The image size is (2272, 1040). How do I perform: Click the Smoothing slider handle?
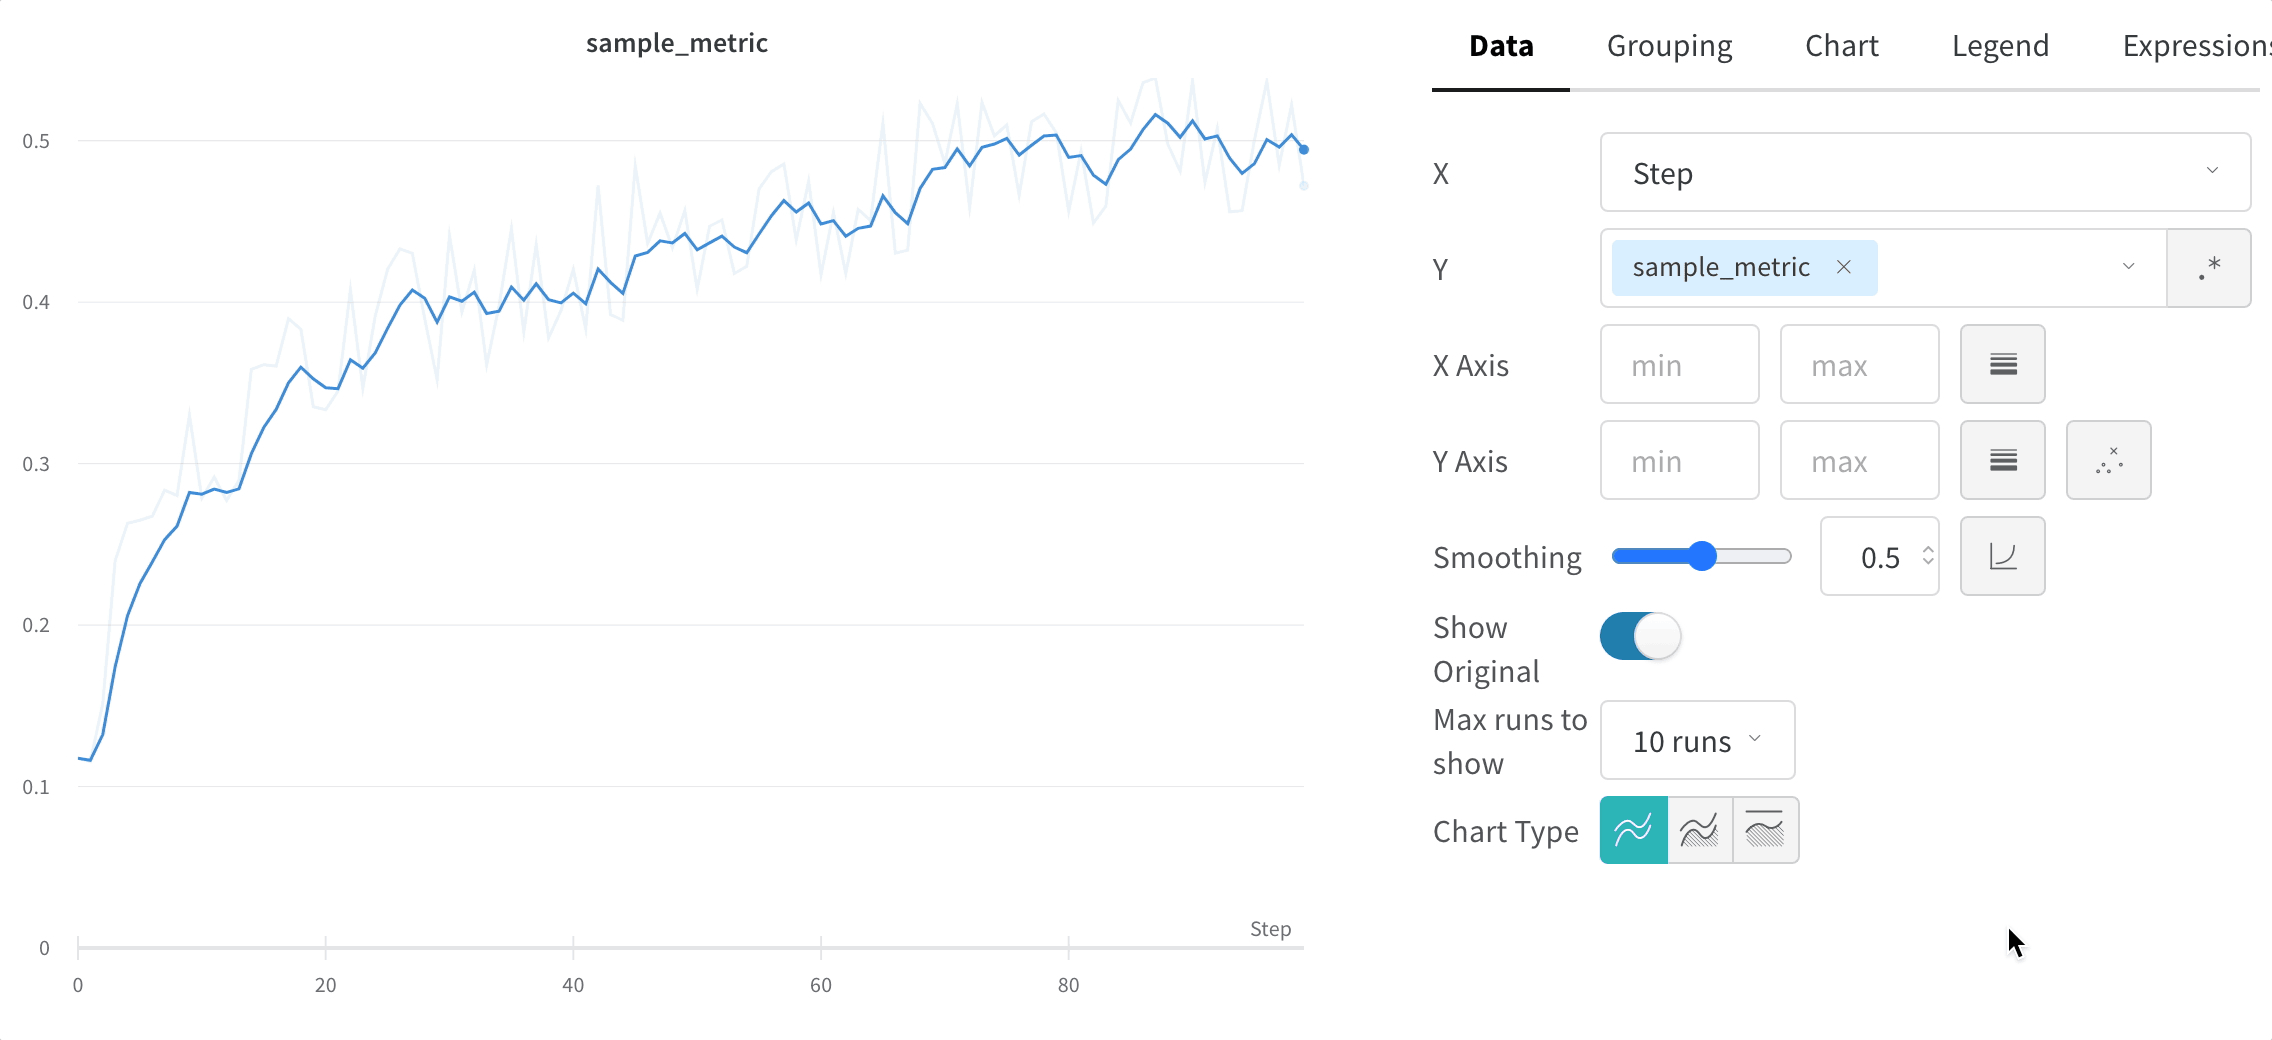[1702, 556]
